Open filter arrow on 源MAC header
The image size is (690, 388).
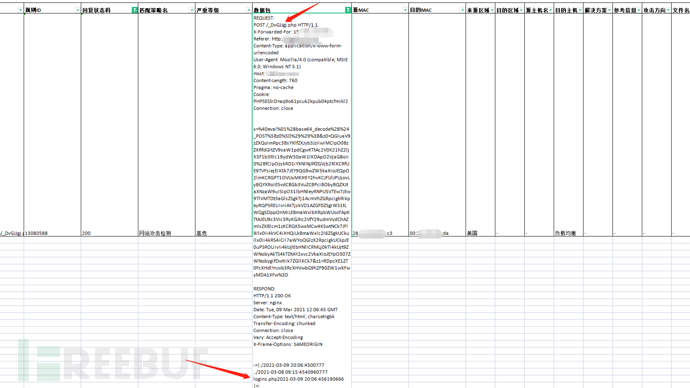pyautogui.click(x=405, y=10)
